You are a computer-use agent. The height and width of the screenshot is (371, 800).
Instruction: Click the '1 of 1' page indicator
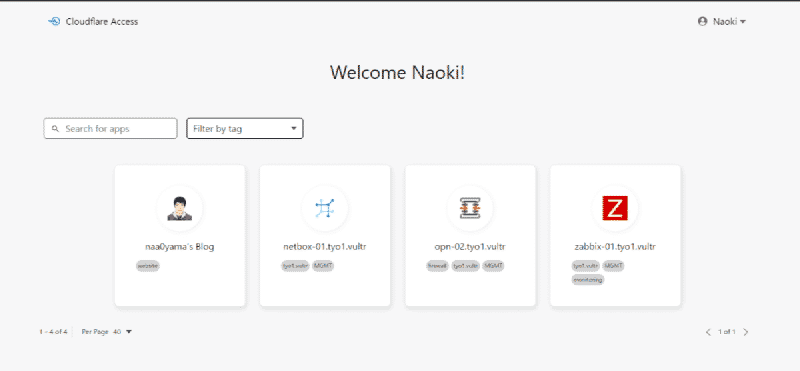click(x=727, y=332)
